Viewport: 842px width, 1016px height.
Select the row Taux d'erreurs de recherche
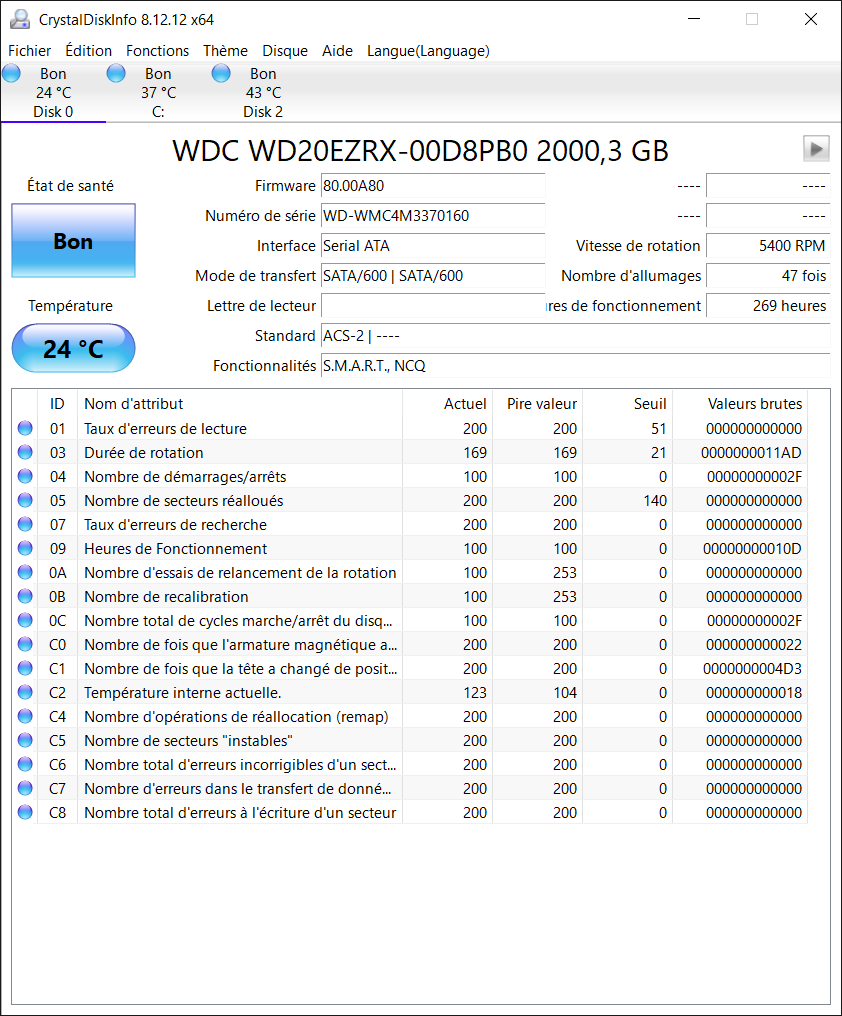(x=410, y=524)
